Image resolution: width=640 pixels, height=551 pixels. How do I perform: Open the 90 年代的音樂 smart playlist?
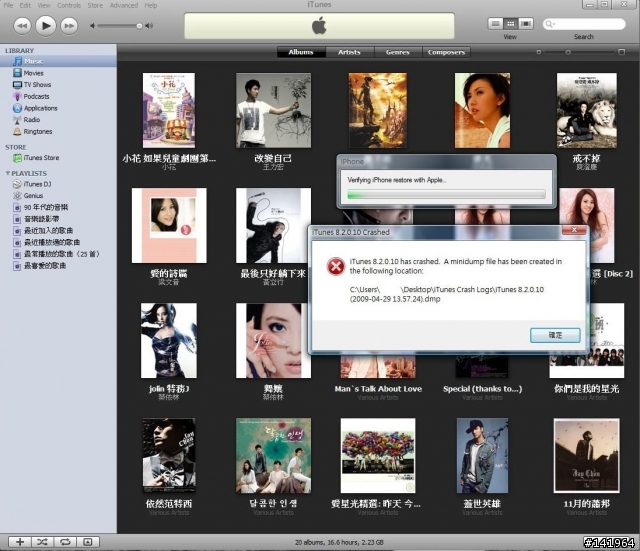point(58,207)
